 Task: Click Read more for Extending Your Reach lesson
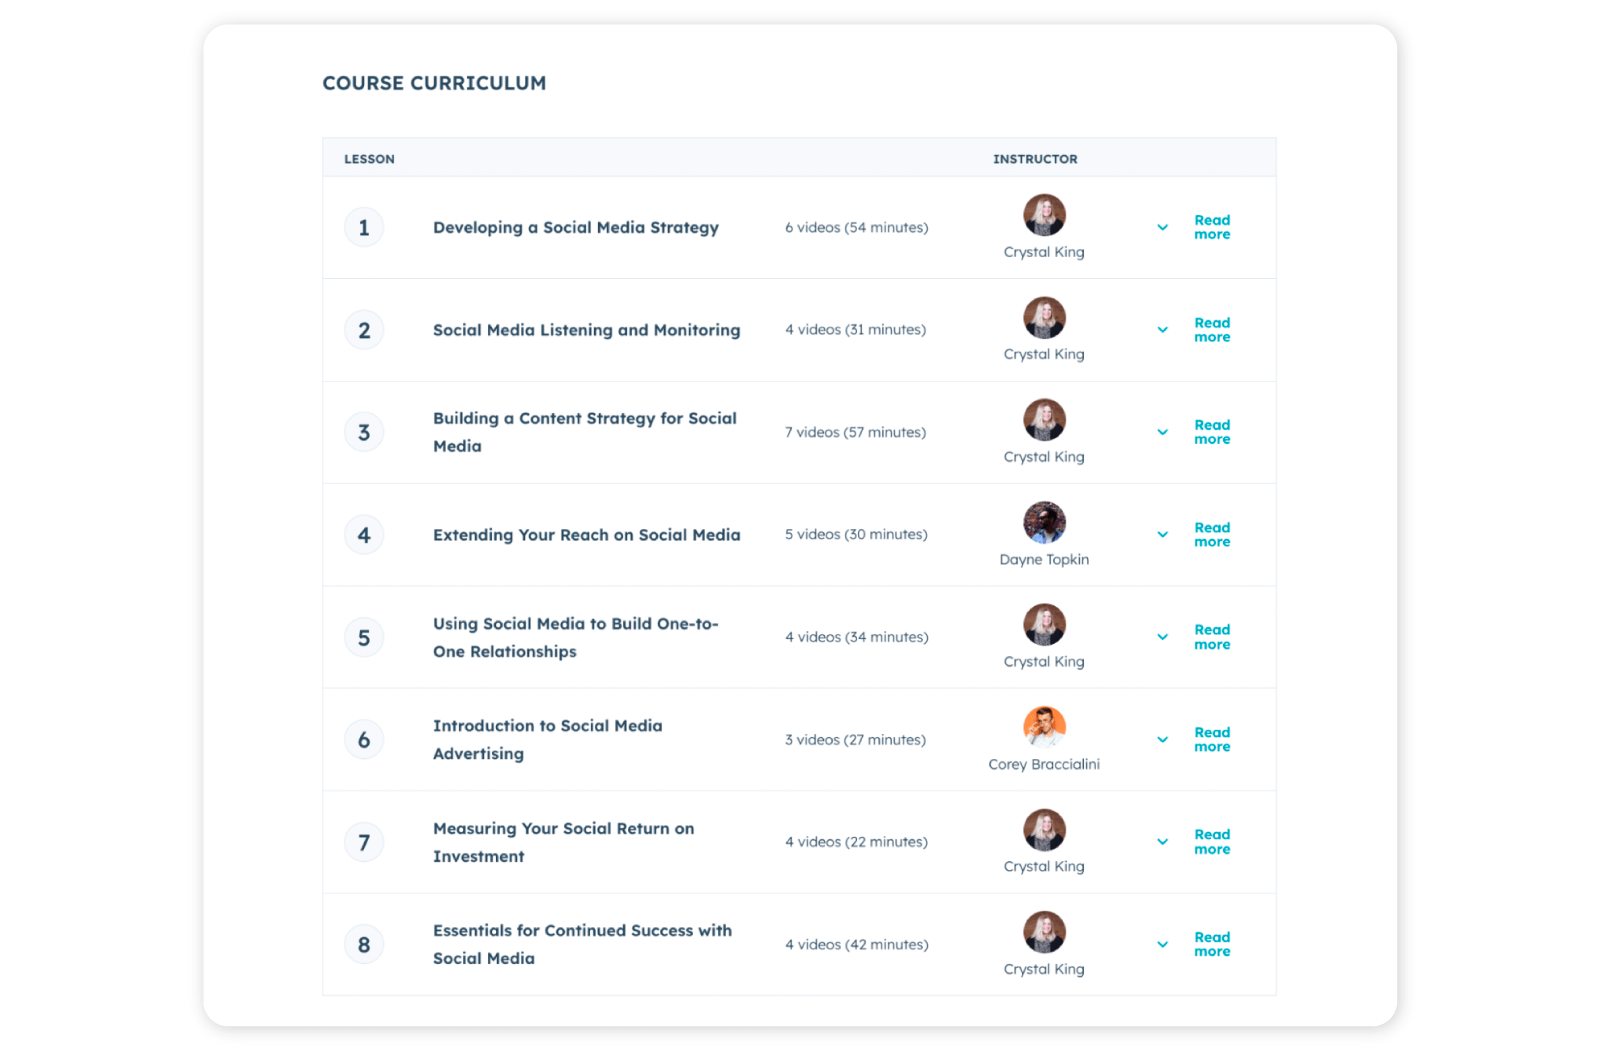1211,534
